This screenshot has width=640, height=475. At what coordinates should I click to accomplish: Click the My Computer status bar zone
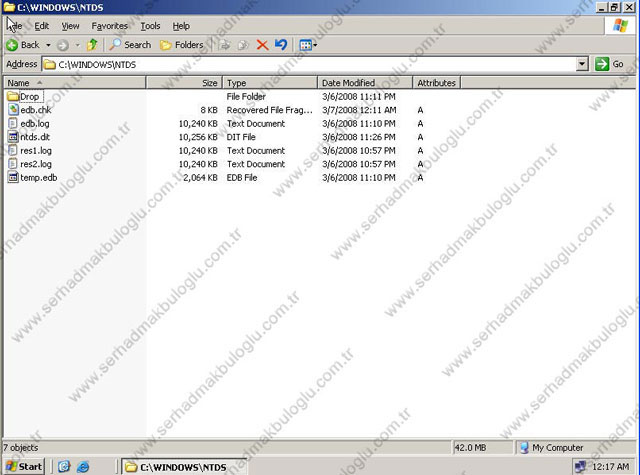[x=575, y=448]
